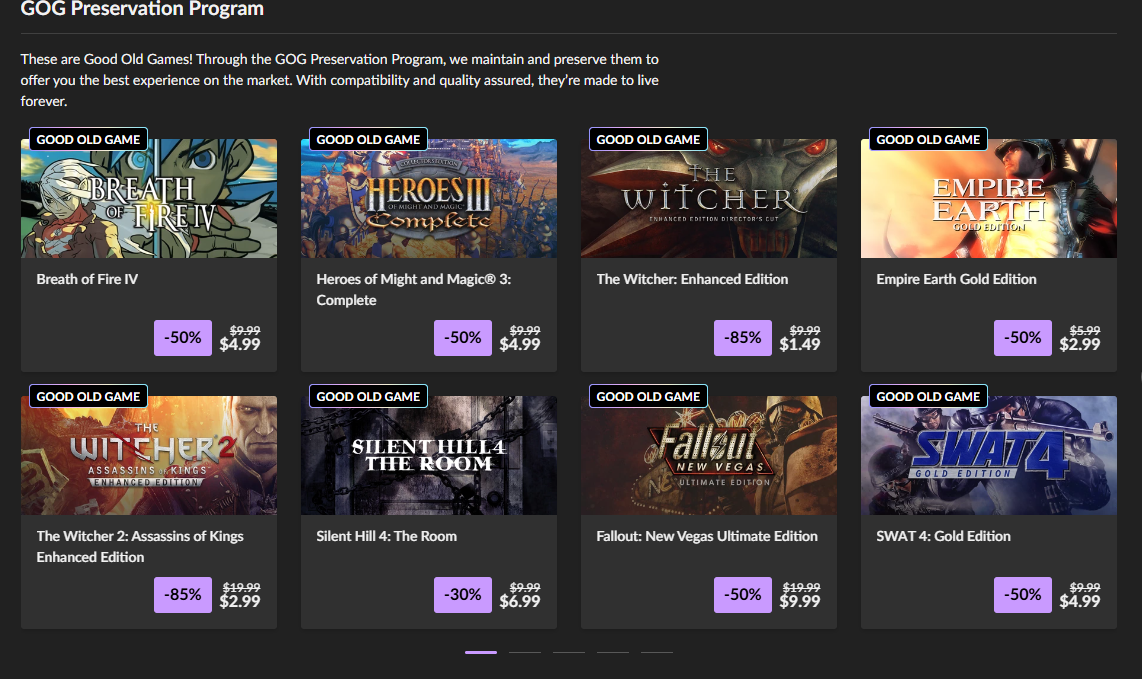Screen dimensions: 1142x679
Task: Jump to third carousel page indicator
Action: (569, 652)
